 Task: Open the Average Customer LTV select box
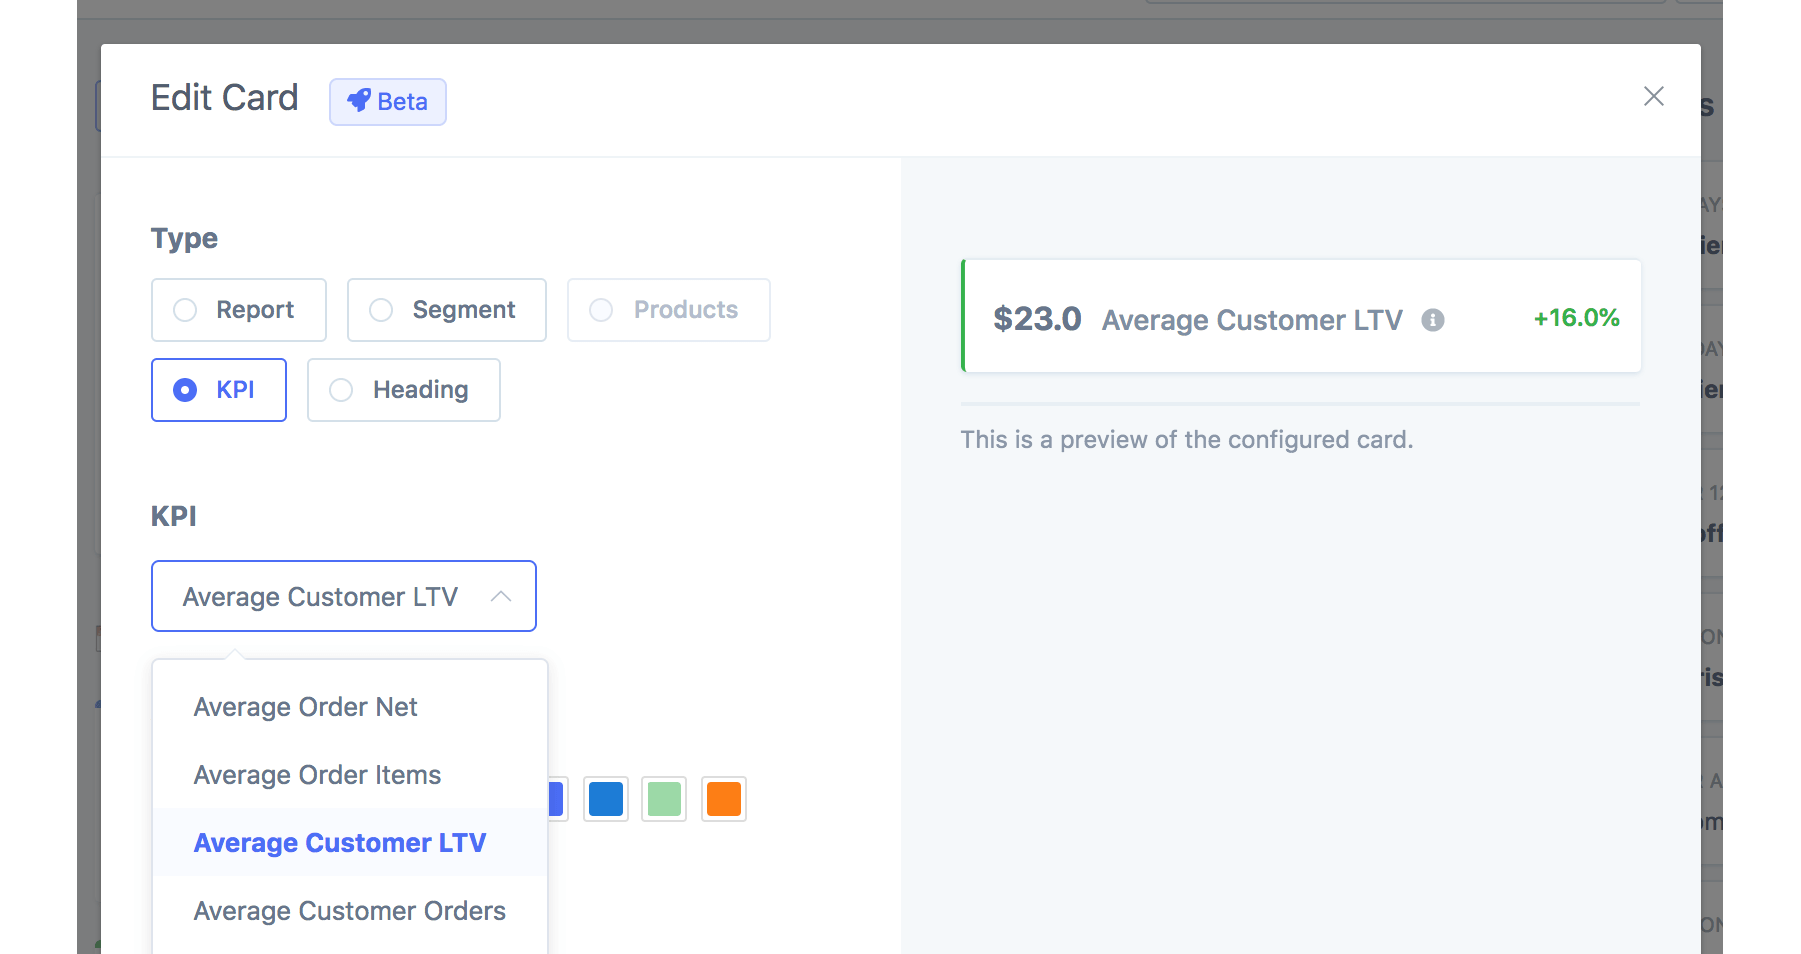tap(320, 597)
